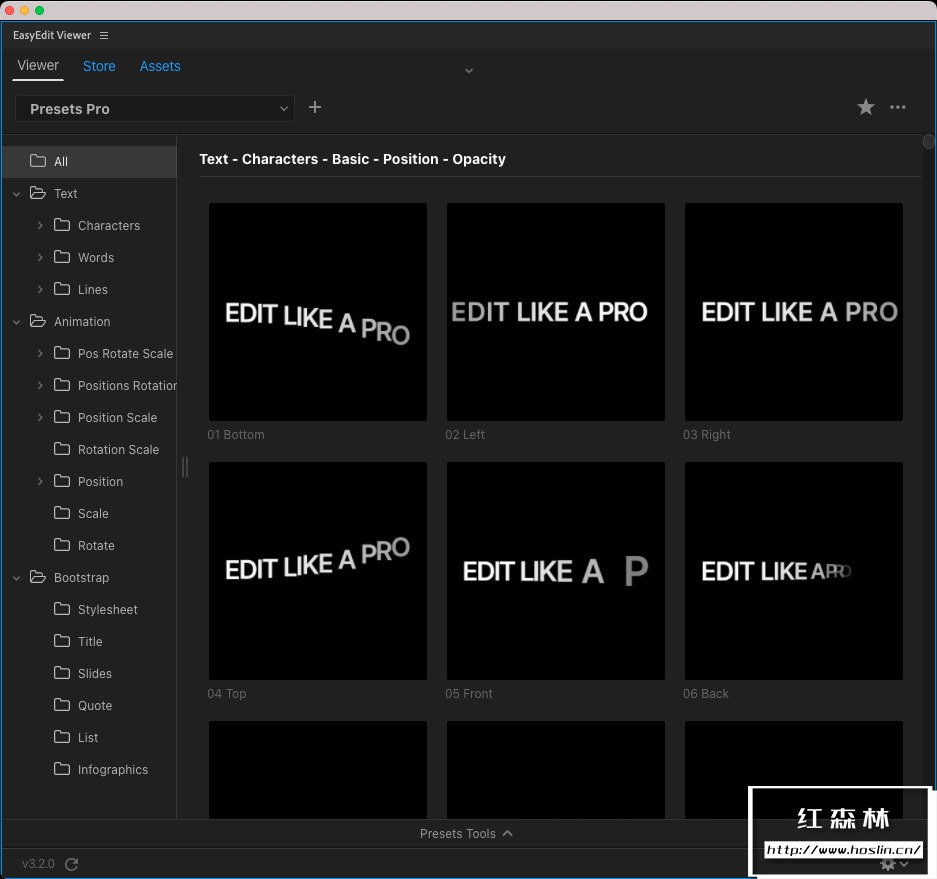Screen dimensions: 937x879
Task: Open the three-dots more options menu
Action: click(x=898, y=108)
